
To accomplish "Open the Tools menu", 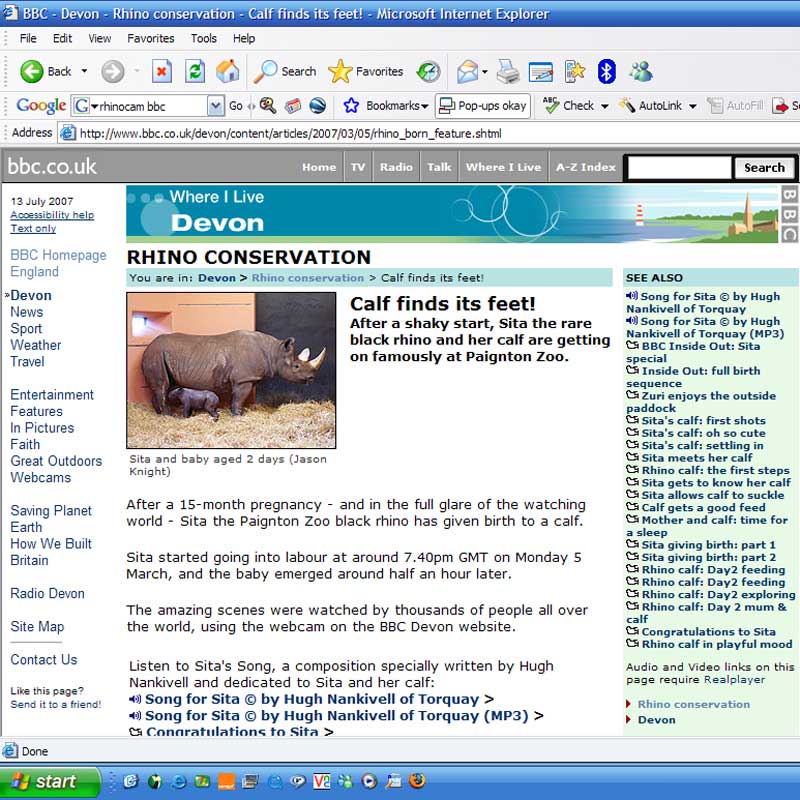I will click(203, 38).
